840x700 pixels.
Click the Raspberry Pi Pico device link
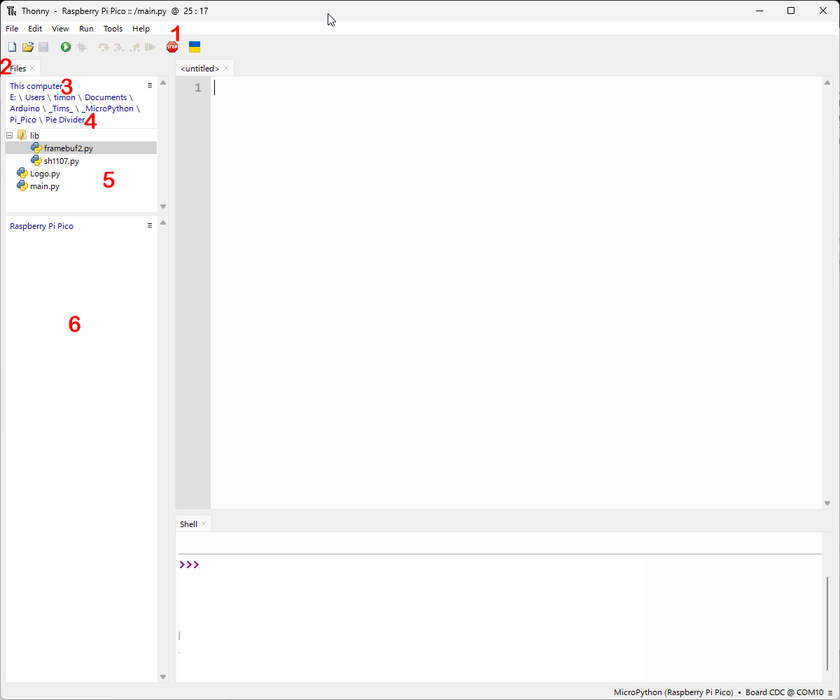(41, 227)
